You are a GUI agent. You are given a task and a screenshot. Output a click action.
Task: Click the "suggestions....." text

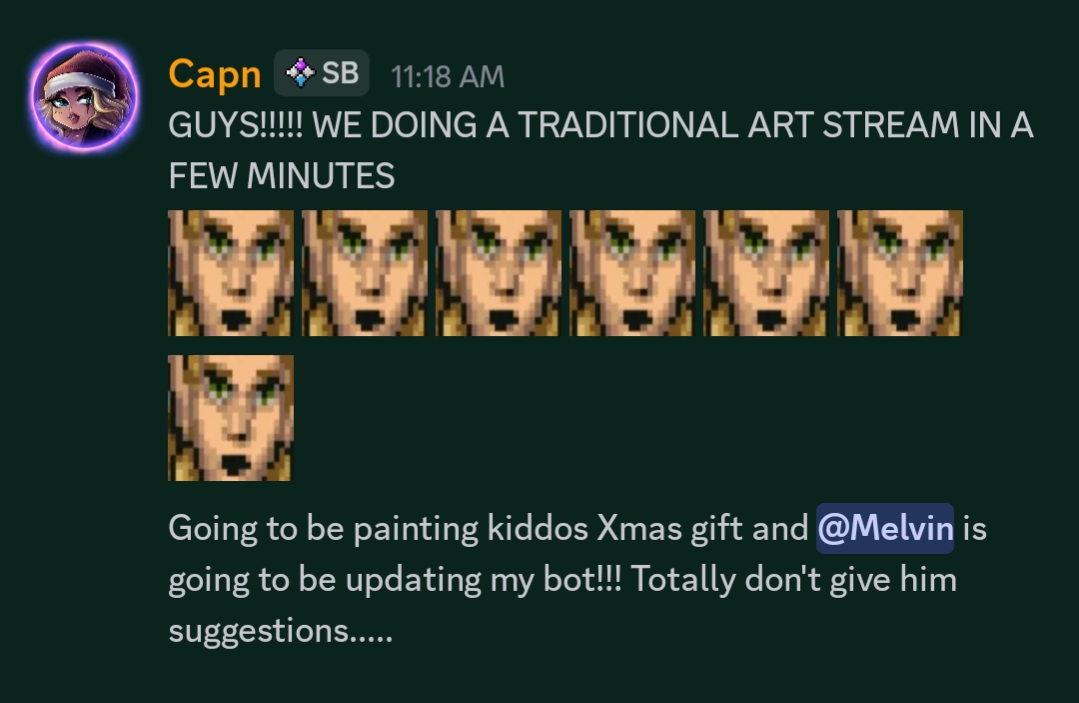pos(280,632)
